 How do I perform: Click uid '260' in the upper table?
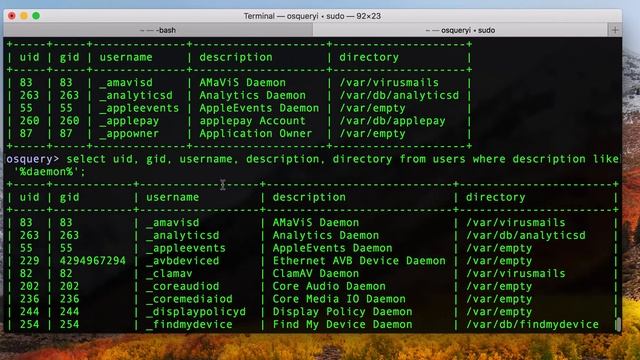(29, 121)
